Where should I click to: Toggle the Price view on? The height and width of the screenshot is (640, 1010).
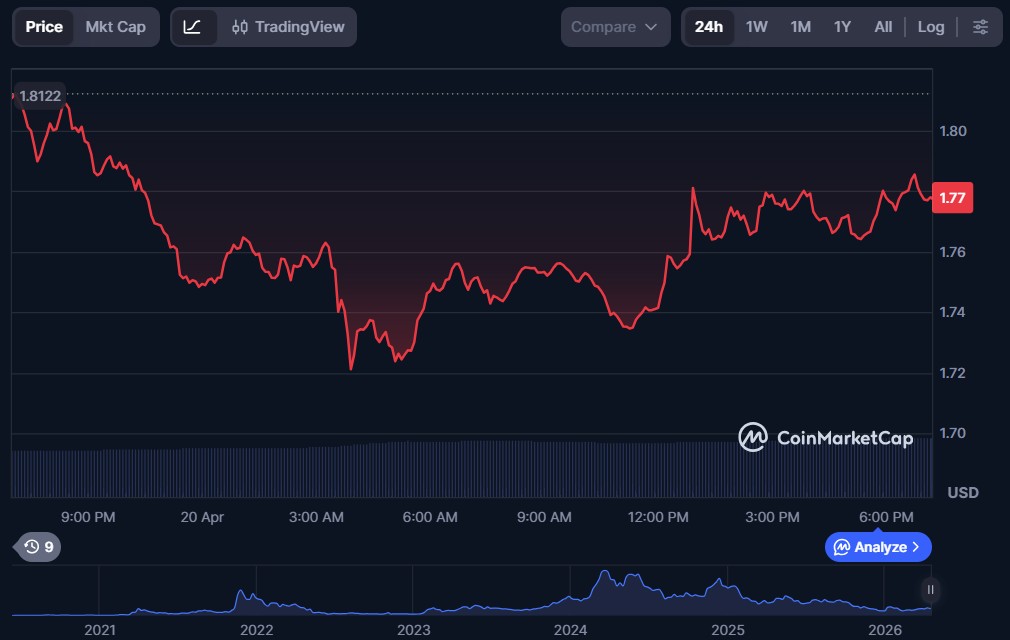(x=44, y=27)
